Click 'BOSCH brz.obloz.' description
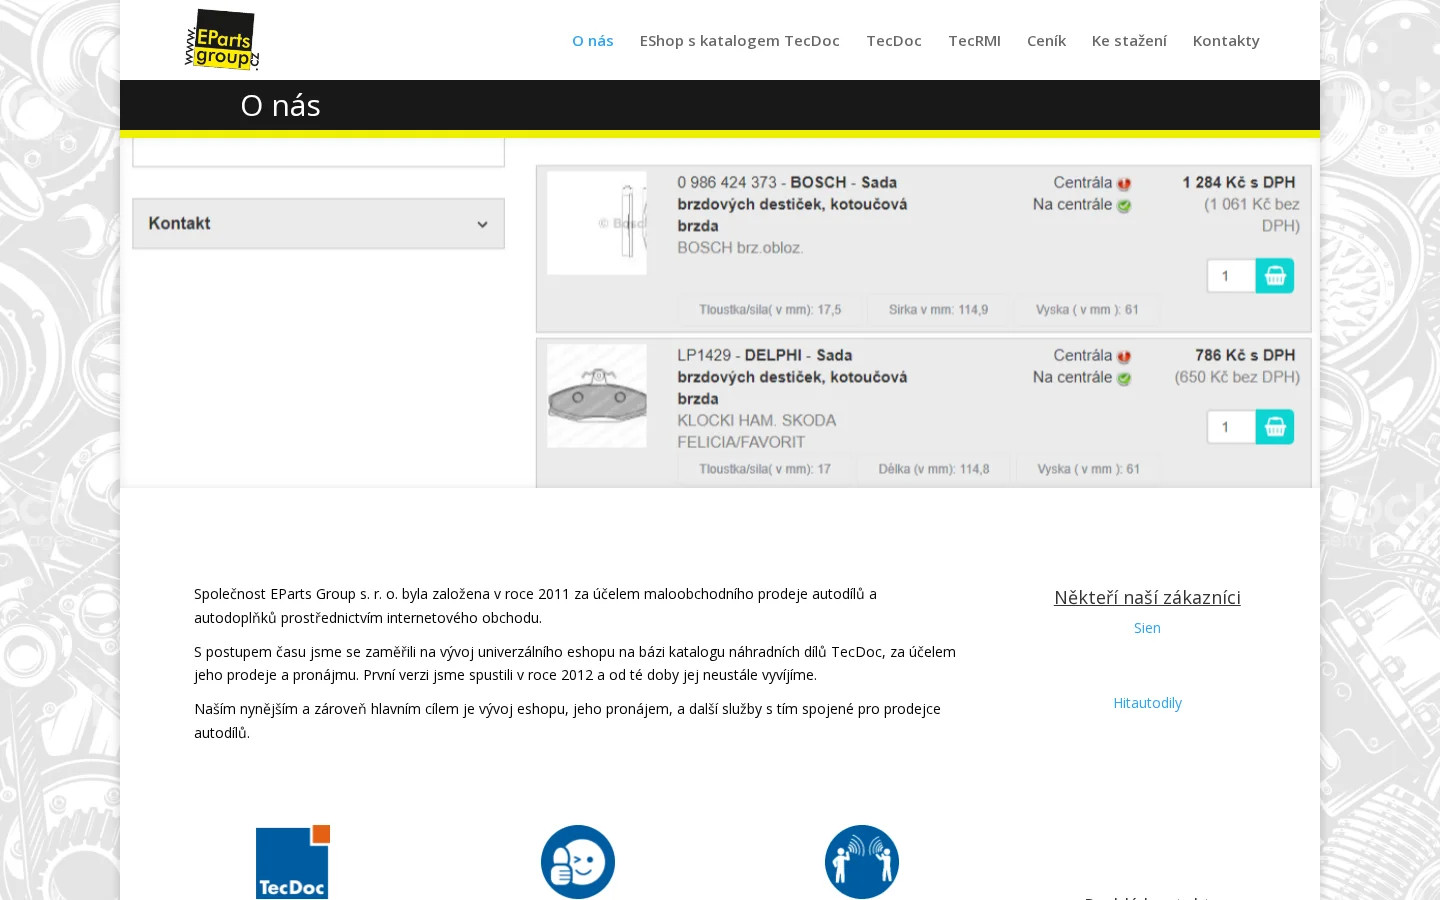Screen dimensions: 1440x900 point(740,248)
